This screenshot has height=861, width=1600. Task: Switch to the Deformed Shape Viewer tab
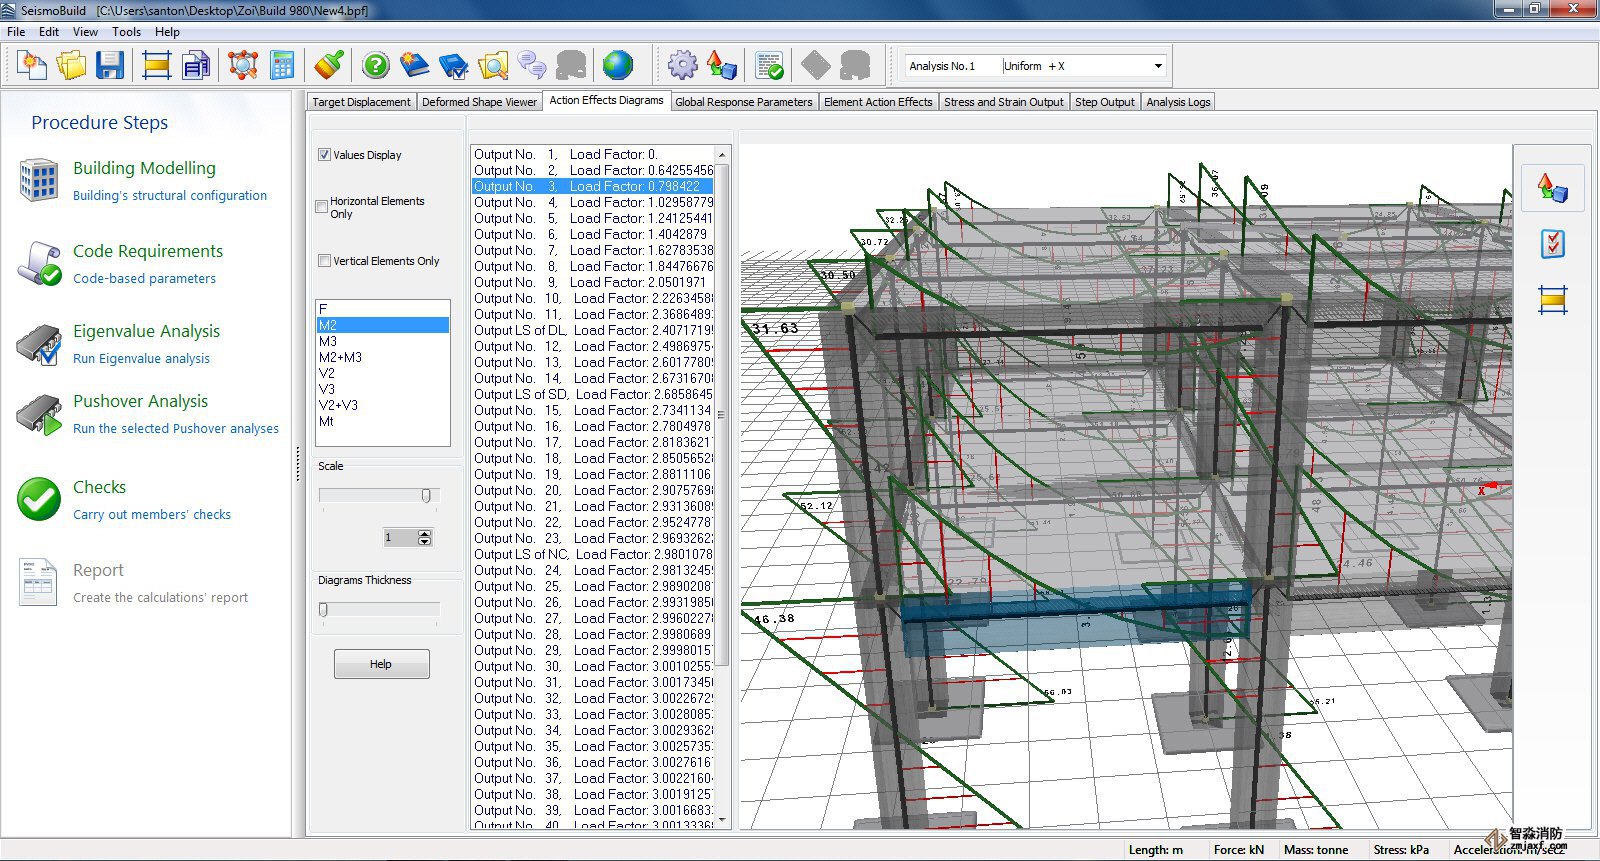479,102
